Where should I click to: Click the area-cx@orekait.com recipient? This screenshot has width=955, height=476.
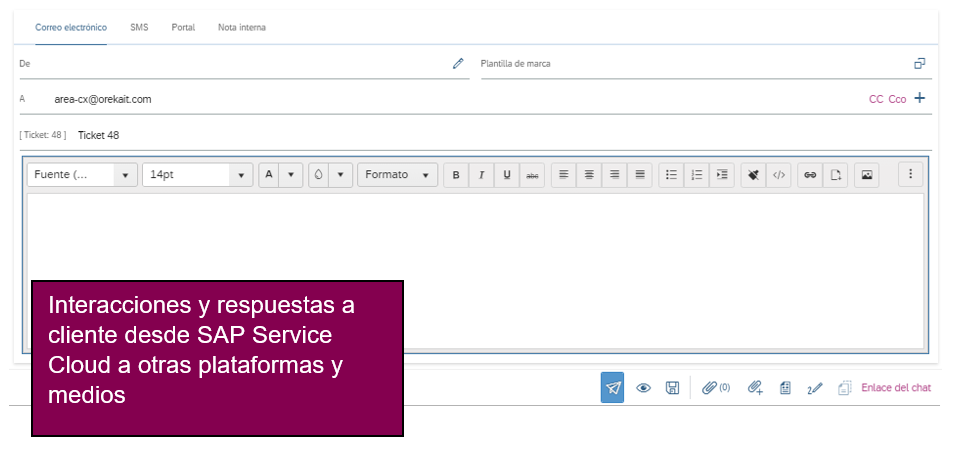pyautogui.click(x=103, y=99)
